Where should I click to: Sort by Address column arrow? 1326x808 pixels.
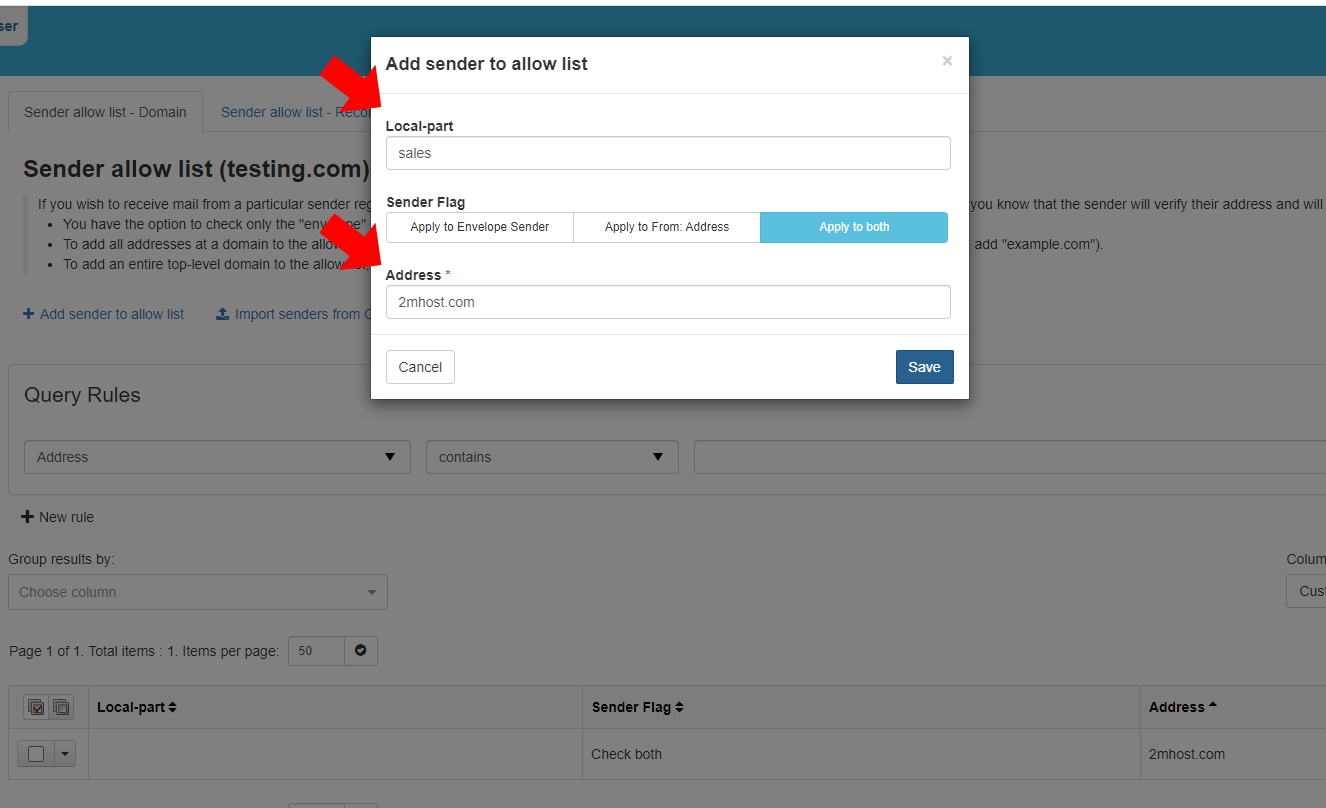point(1213,706)
